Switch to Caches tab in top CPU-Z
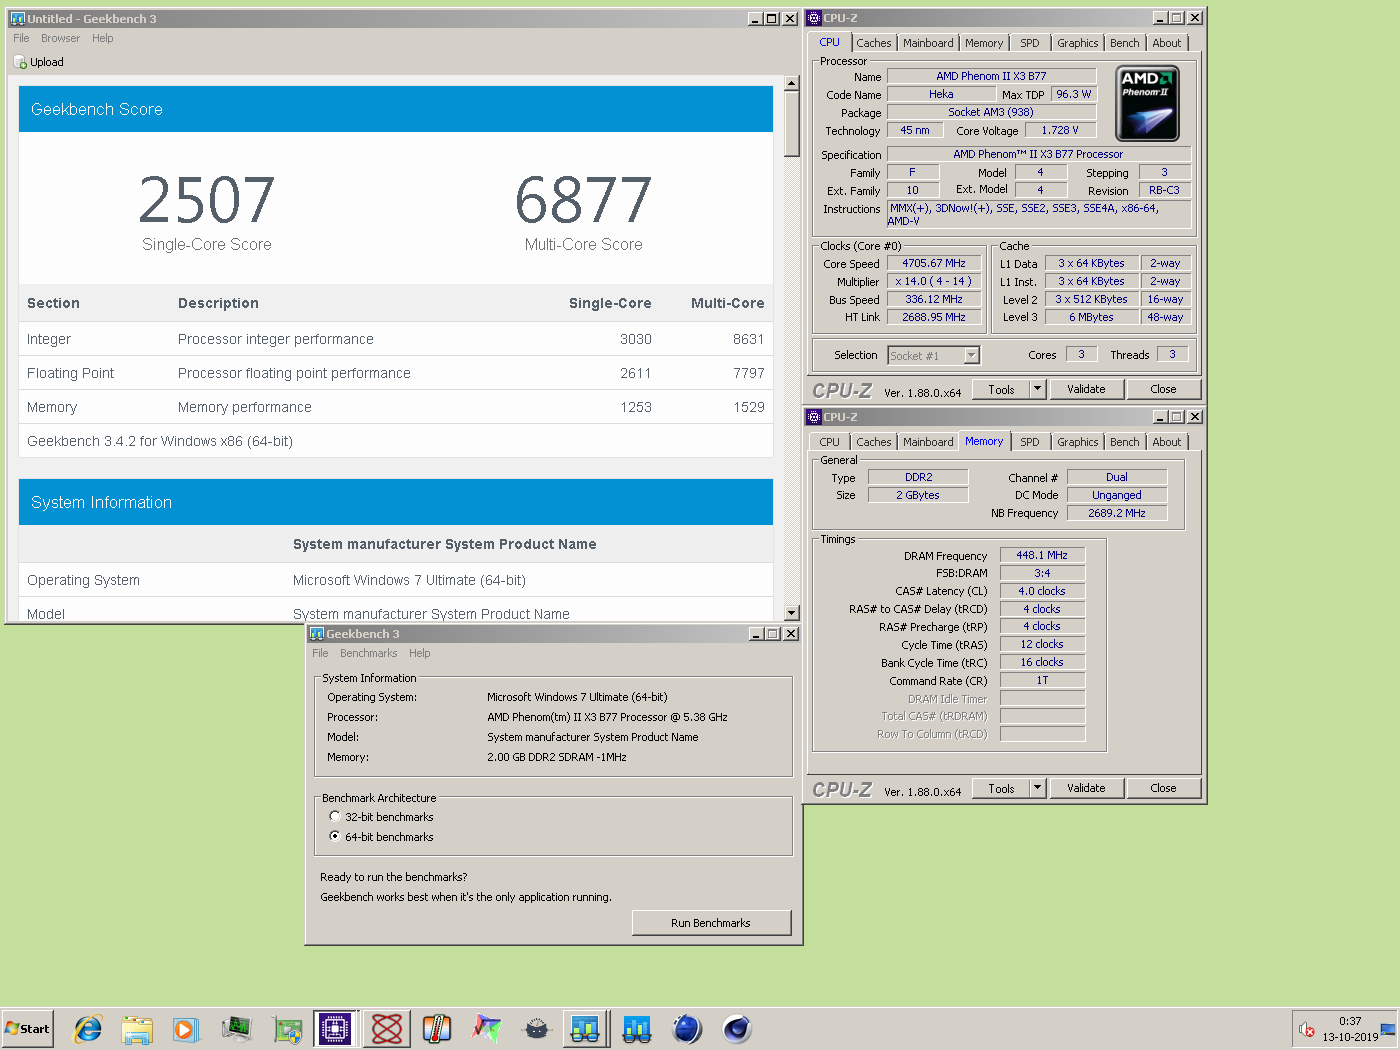The image size is (1400, 1050). [x=874, y=43]
